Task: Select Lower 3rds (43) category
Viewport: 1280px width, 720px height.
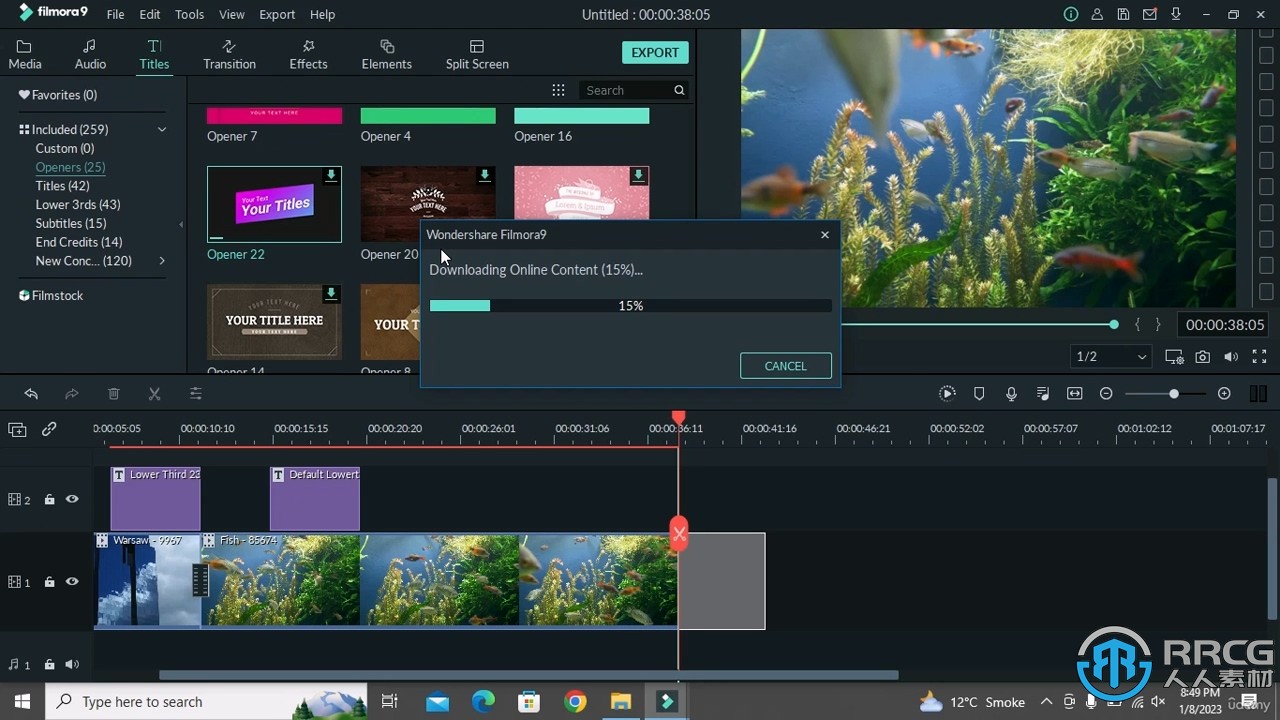Action: [78, 205]
